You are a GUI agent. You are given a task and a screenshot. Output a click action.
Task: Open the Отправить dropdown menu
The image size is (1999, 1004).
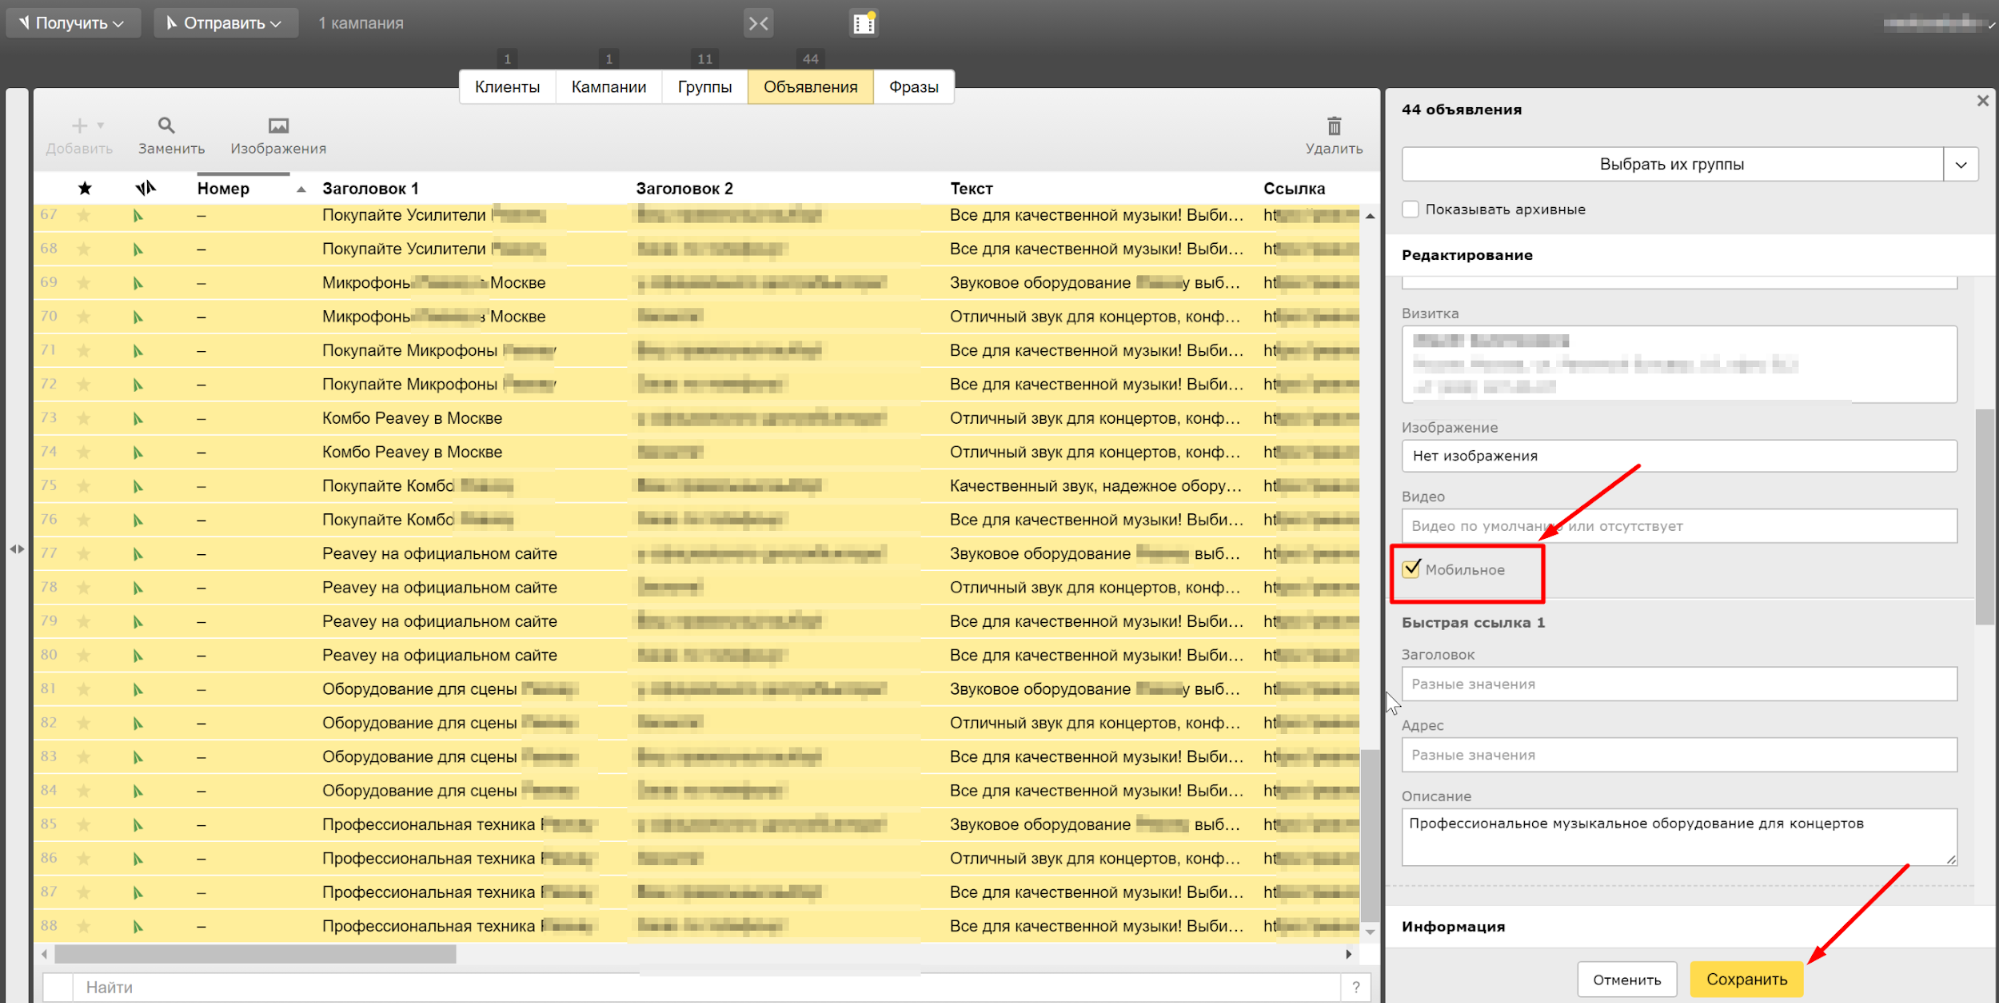(x=225, y=23)
